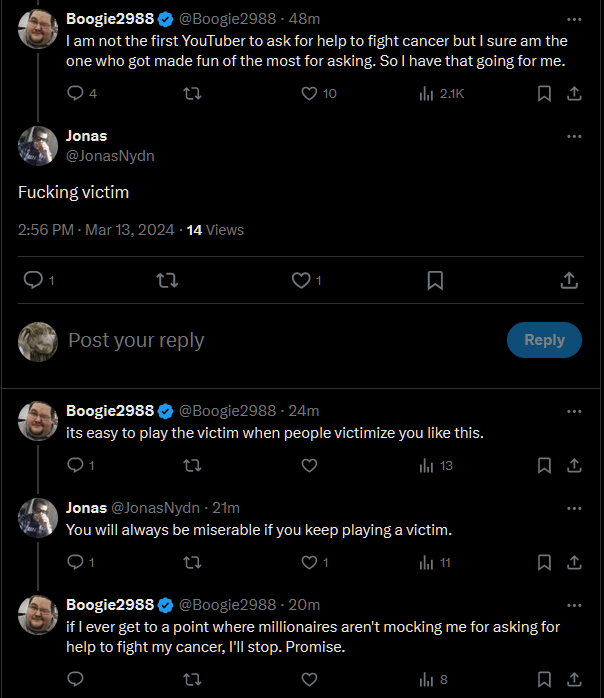Open Jonas's avatar on the main post

[38, 146]
